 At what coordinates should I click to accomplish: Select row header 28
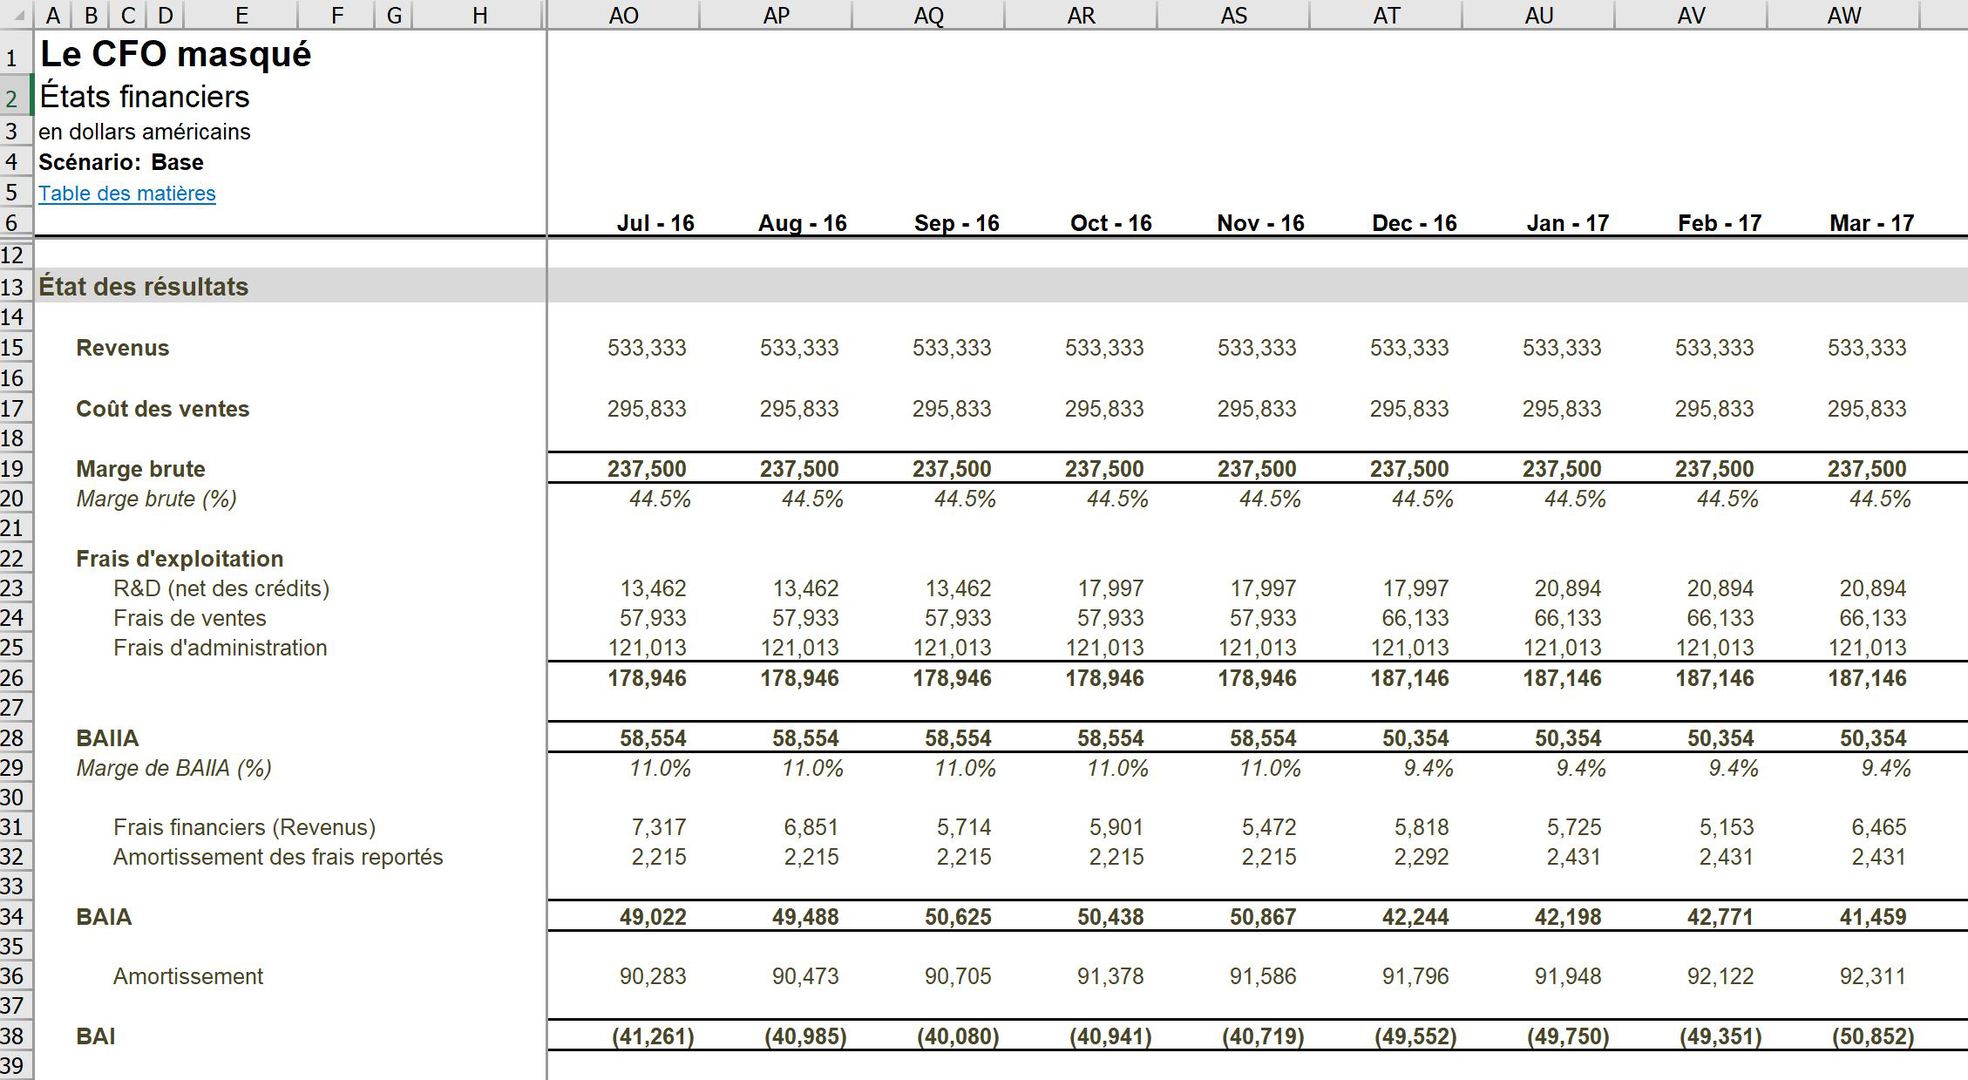[16, 738]
